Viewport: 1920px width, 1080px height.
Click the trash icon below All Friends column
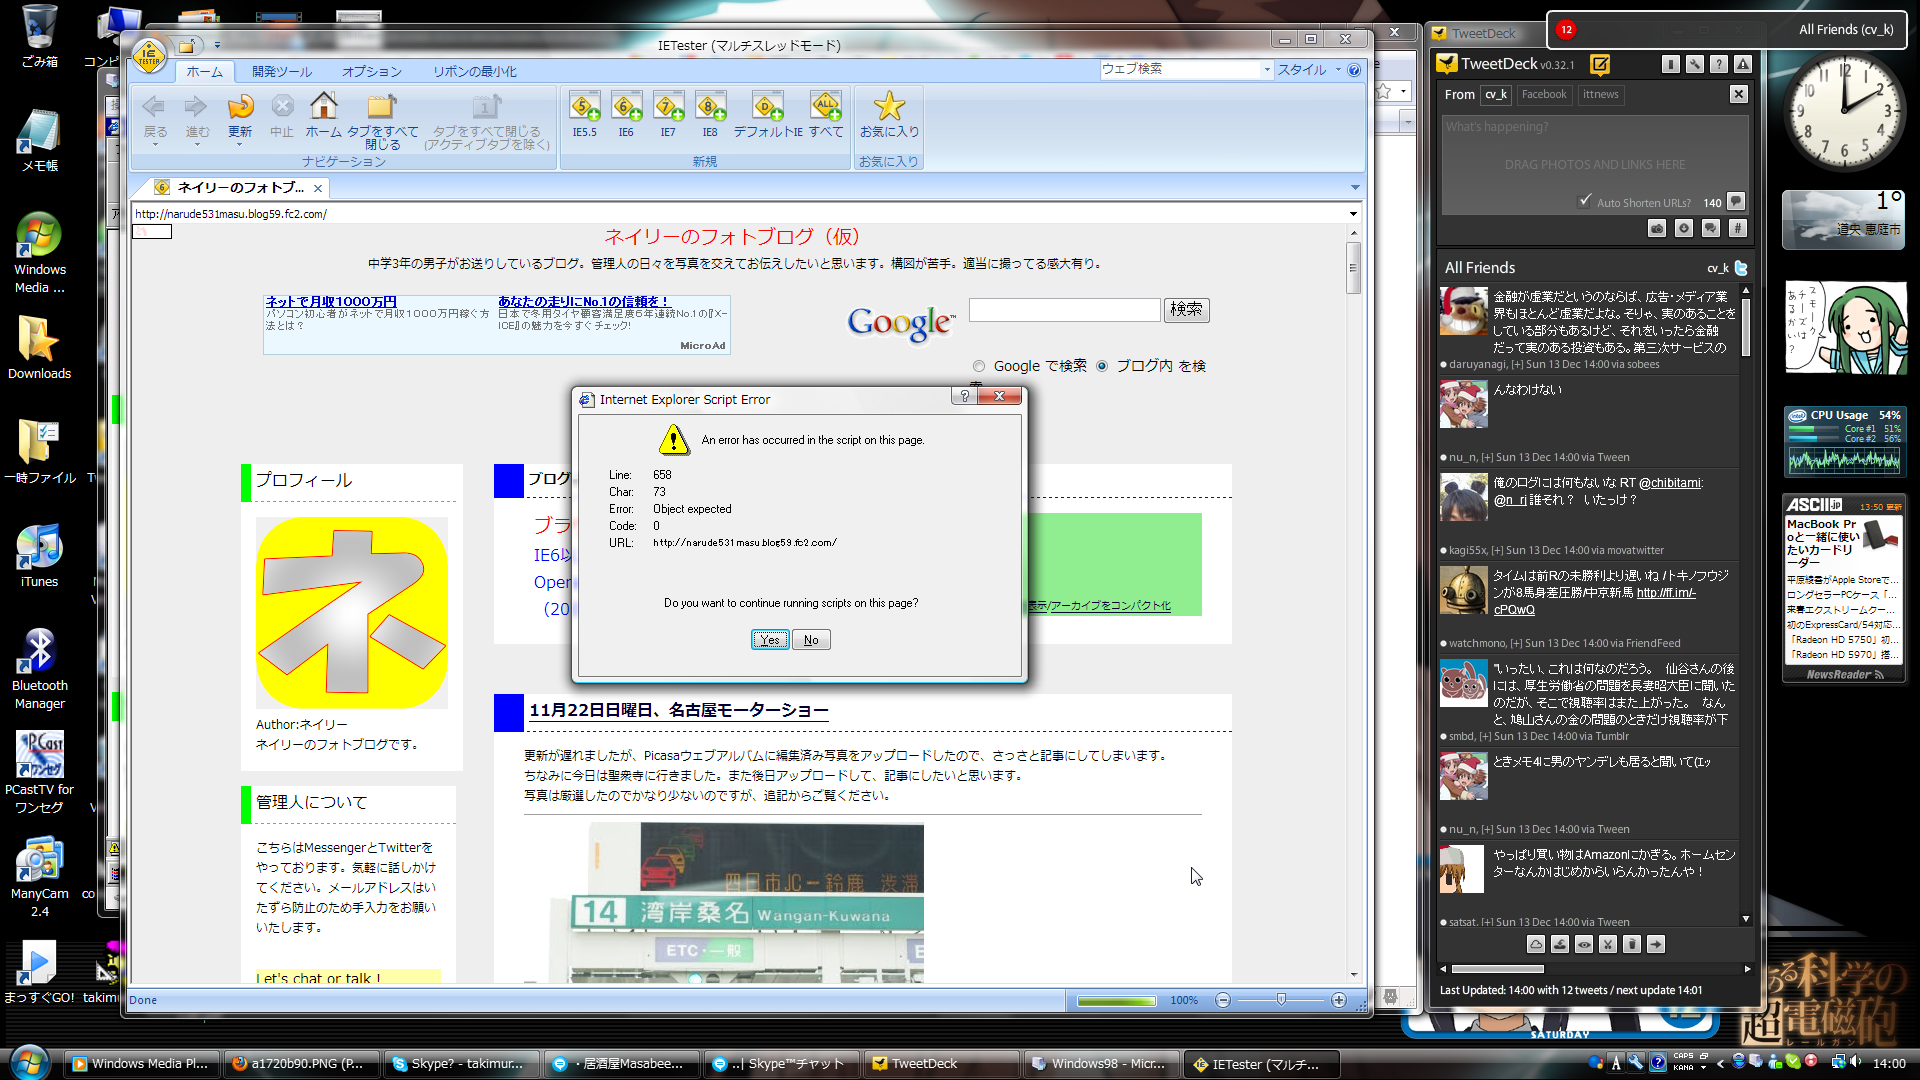1632,944
